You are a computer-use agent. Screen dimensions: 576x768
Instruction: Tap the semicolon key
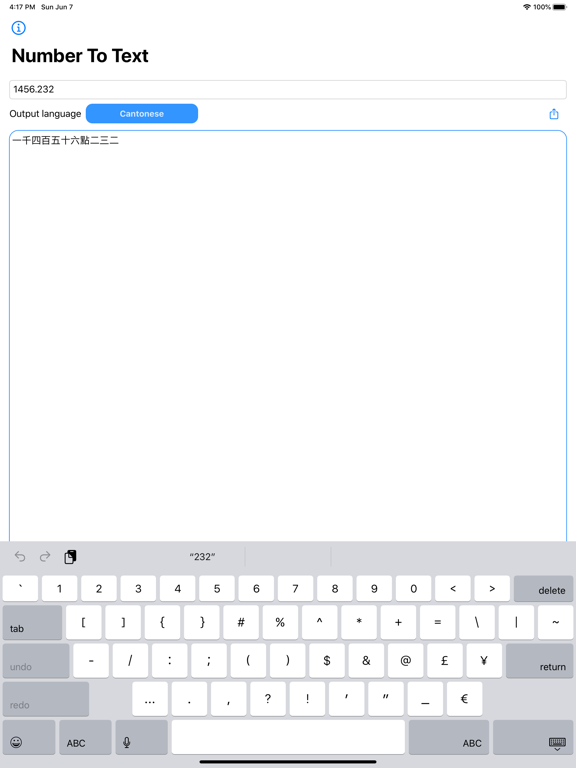coord(209,661)
